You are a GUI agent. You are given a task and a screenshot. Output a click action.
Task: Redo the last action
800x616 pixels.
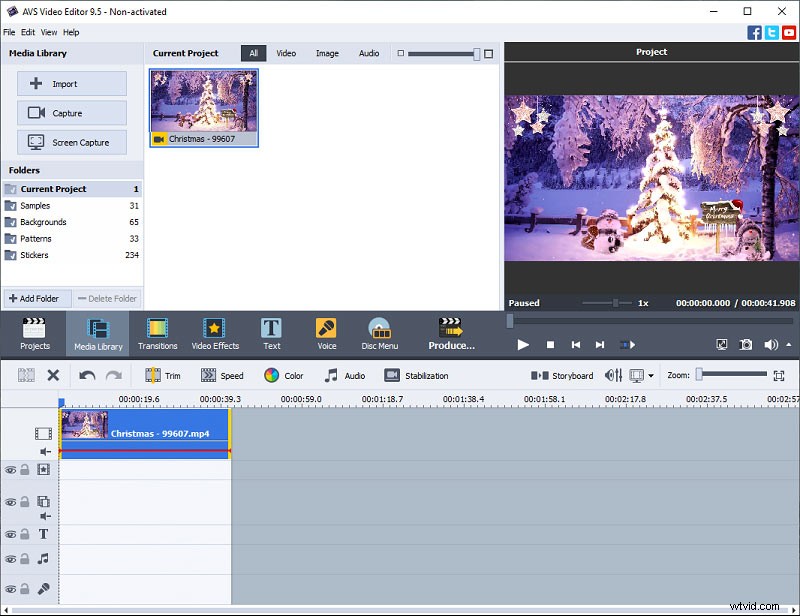coord(113,376)
